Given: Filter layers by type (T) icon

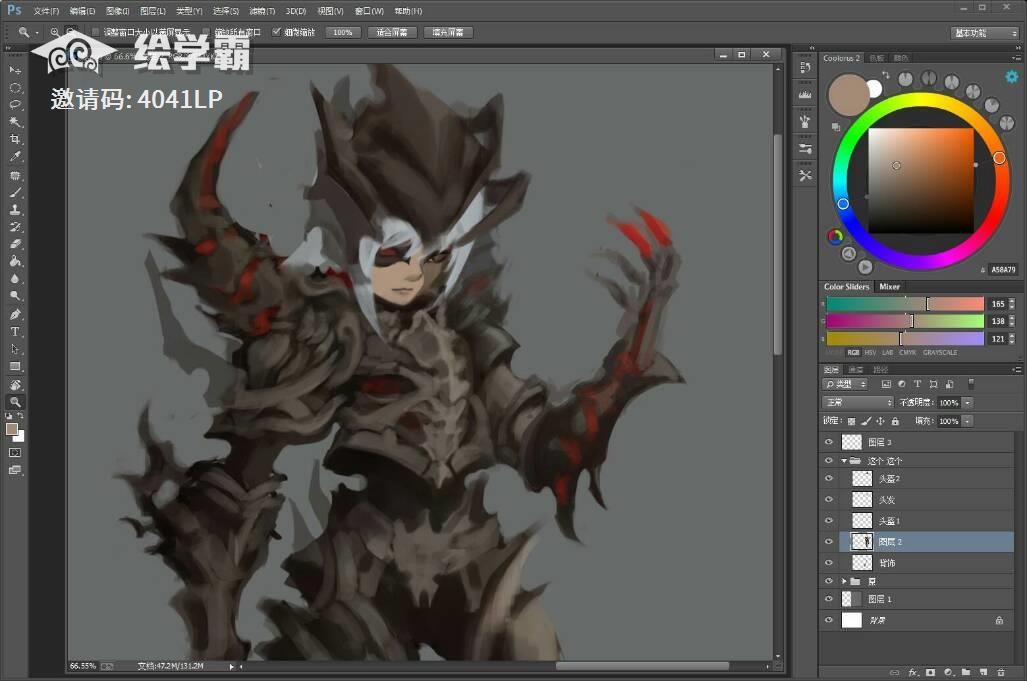Looking at the screenshot, I should (917, 384).
